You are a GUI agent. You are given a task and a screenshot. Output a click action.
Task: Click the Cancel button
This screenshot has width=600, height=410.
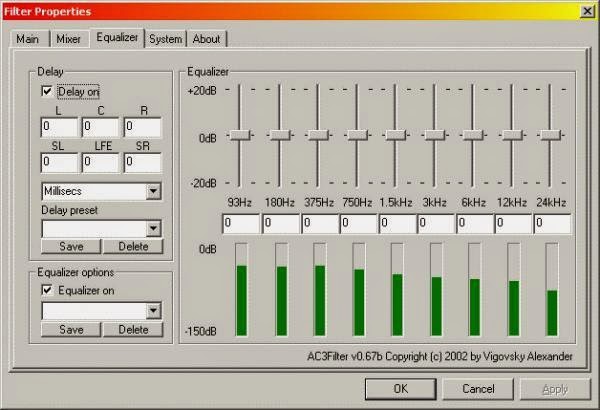tap(478, 389)
